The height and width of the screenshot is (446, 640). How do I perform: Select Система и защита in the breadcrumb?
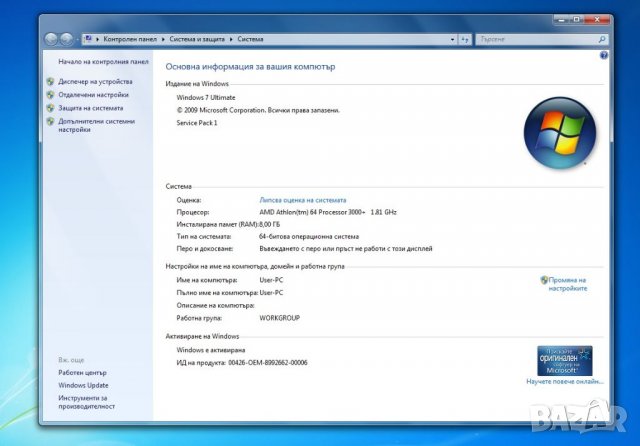[199, 39]
